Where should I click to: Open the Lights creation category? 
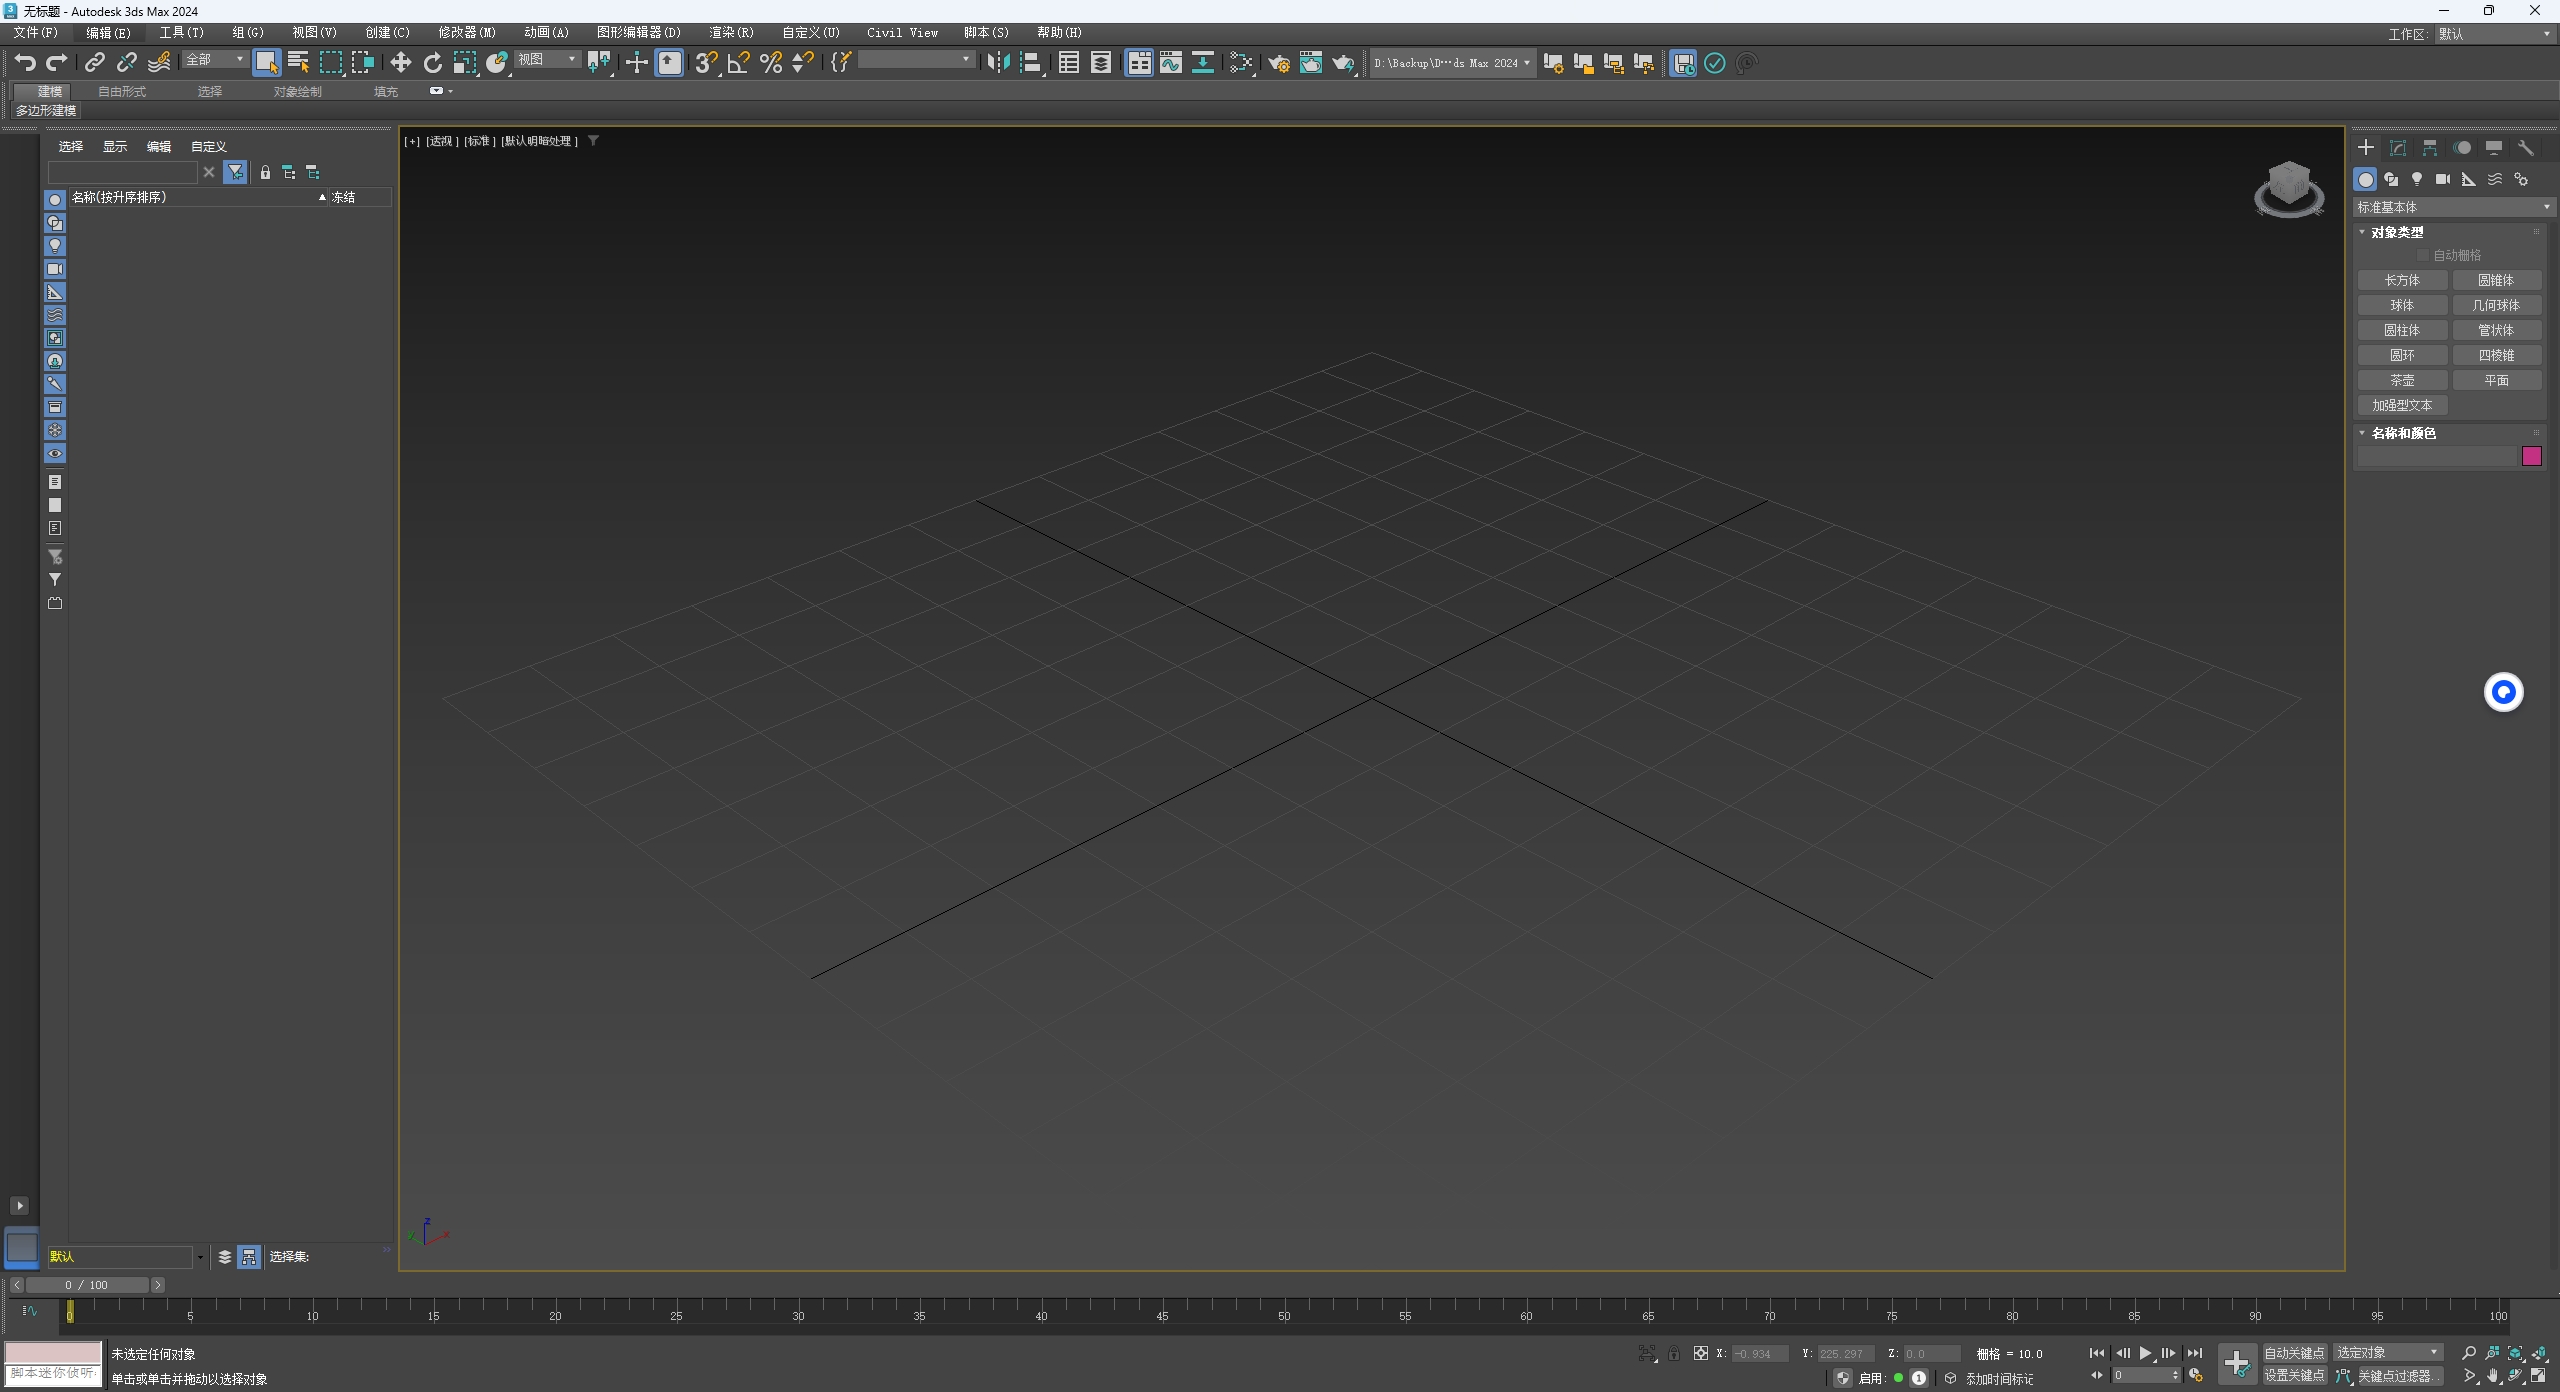tap(2417, 179)
